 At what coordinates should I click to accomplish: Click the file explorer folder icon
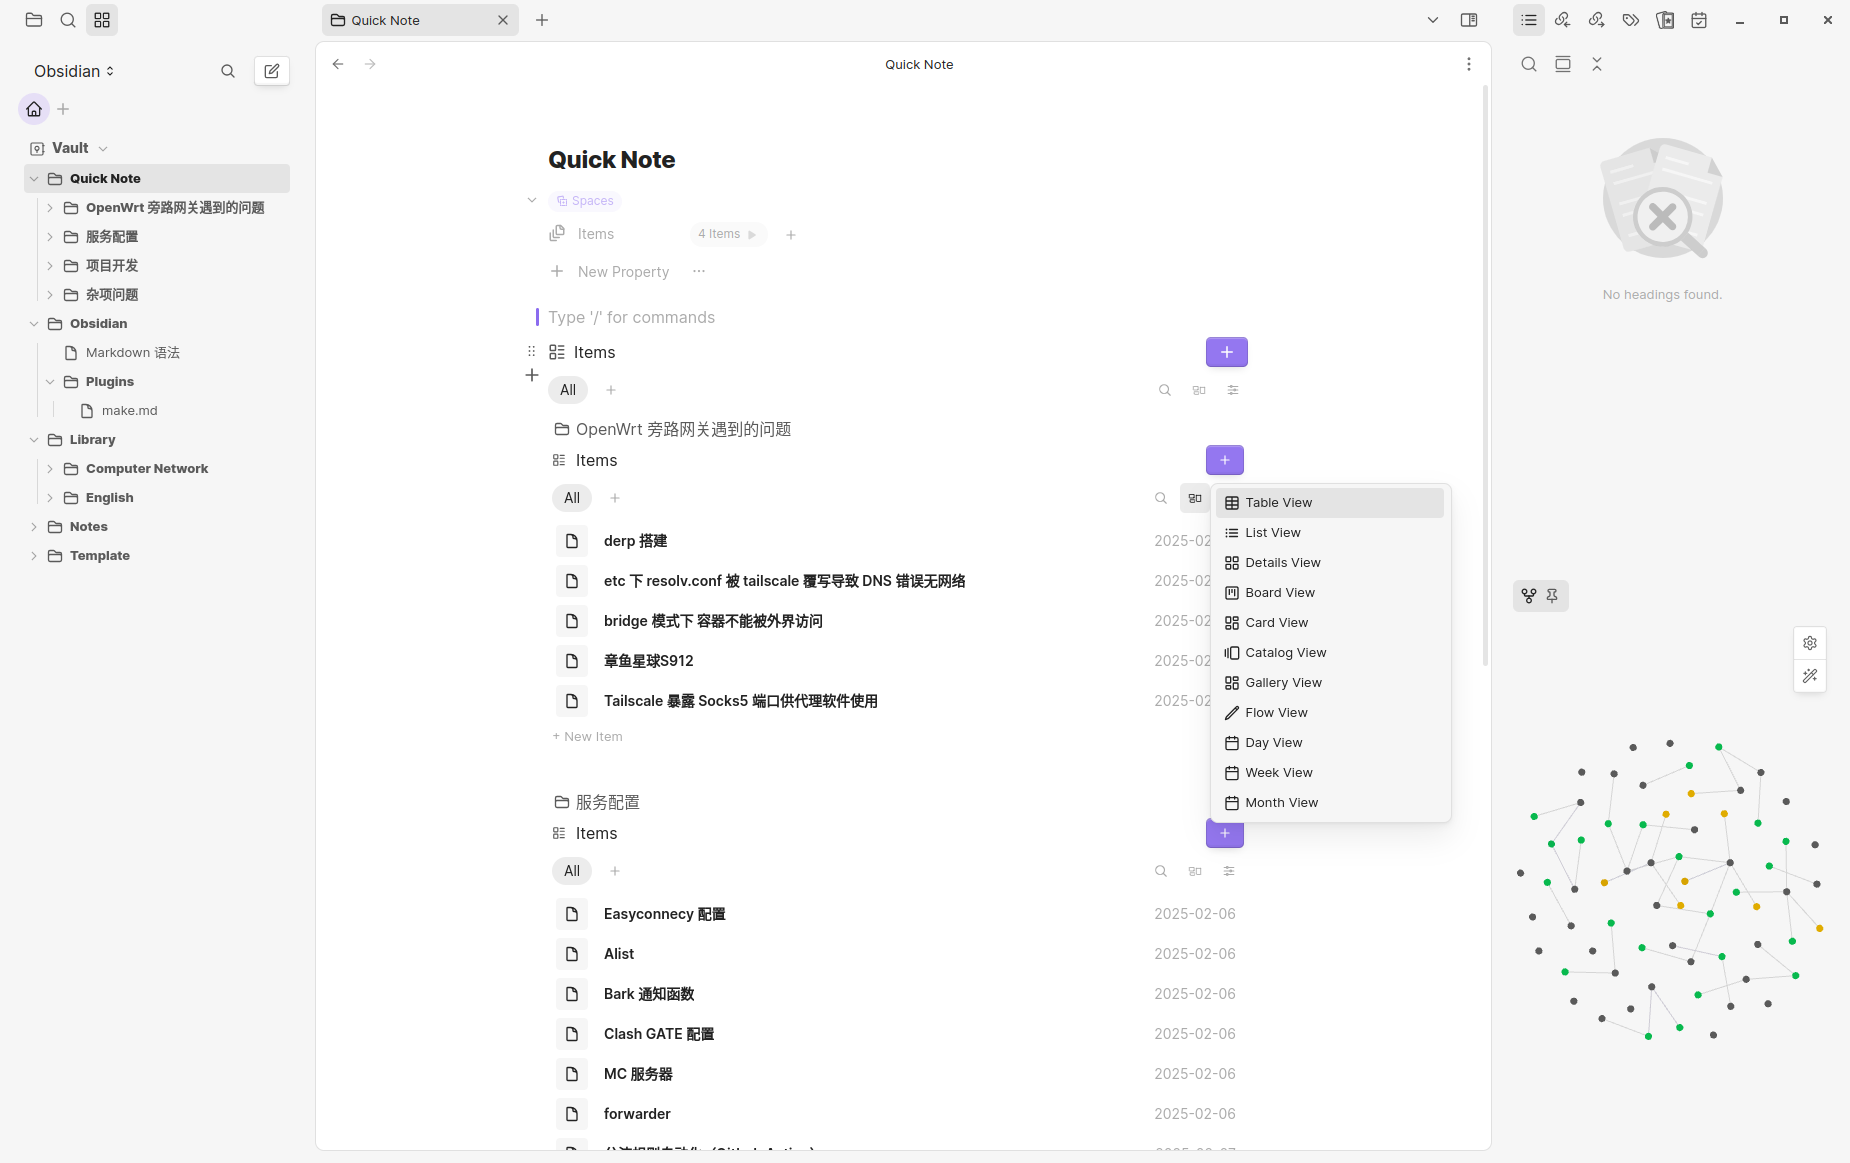34,20
